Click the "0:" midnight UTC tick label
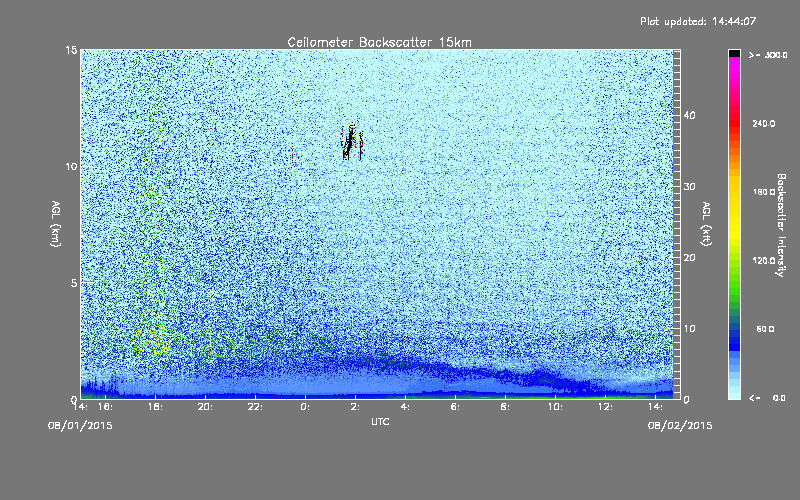Viewport: 800px width, 500px height. tap(305, 407)
